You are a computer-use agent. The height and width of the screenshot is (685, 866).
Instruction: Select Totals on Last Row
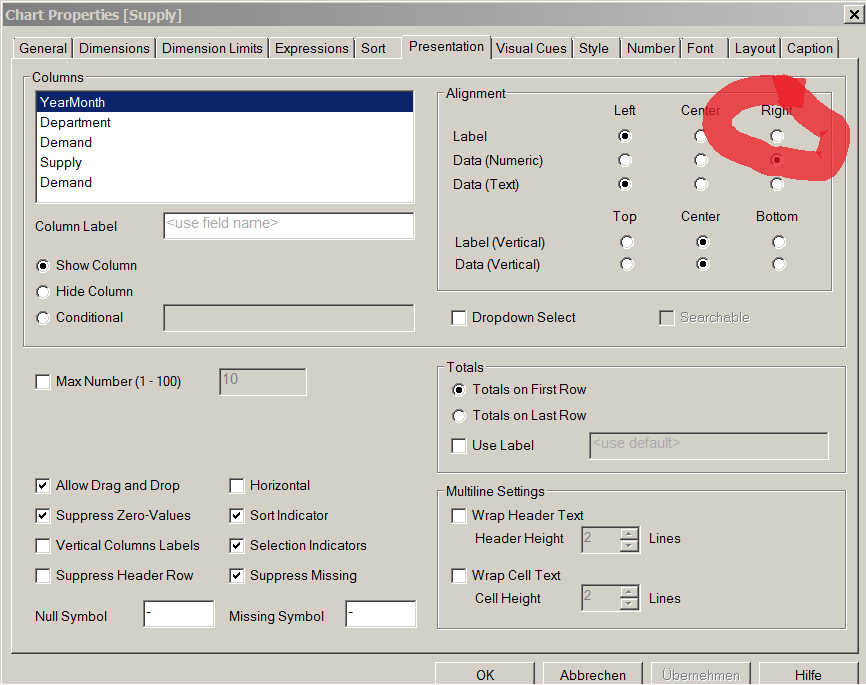pyautogui.click(x=459, y=416)
